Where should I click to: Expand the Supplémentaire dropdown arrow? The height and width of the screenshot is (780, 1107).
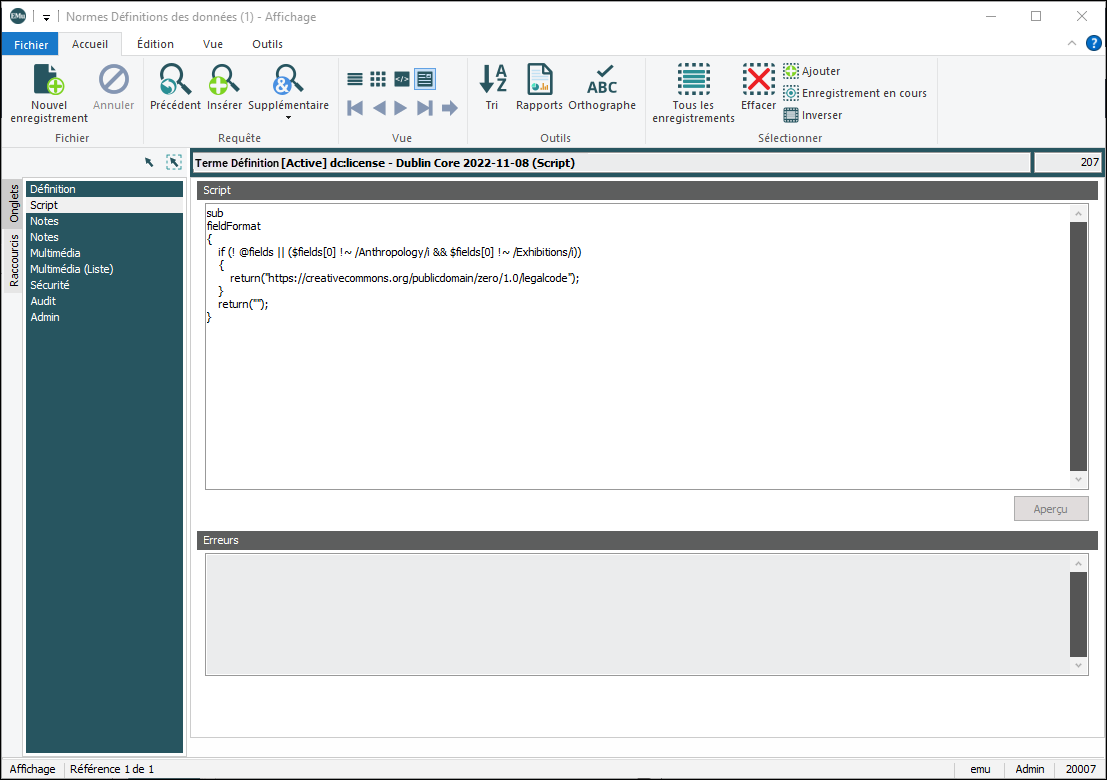pos(288,118)
